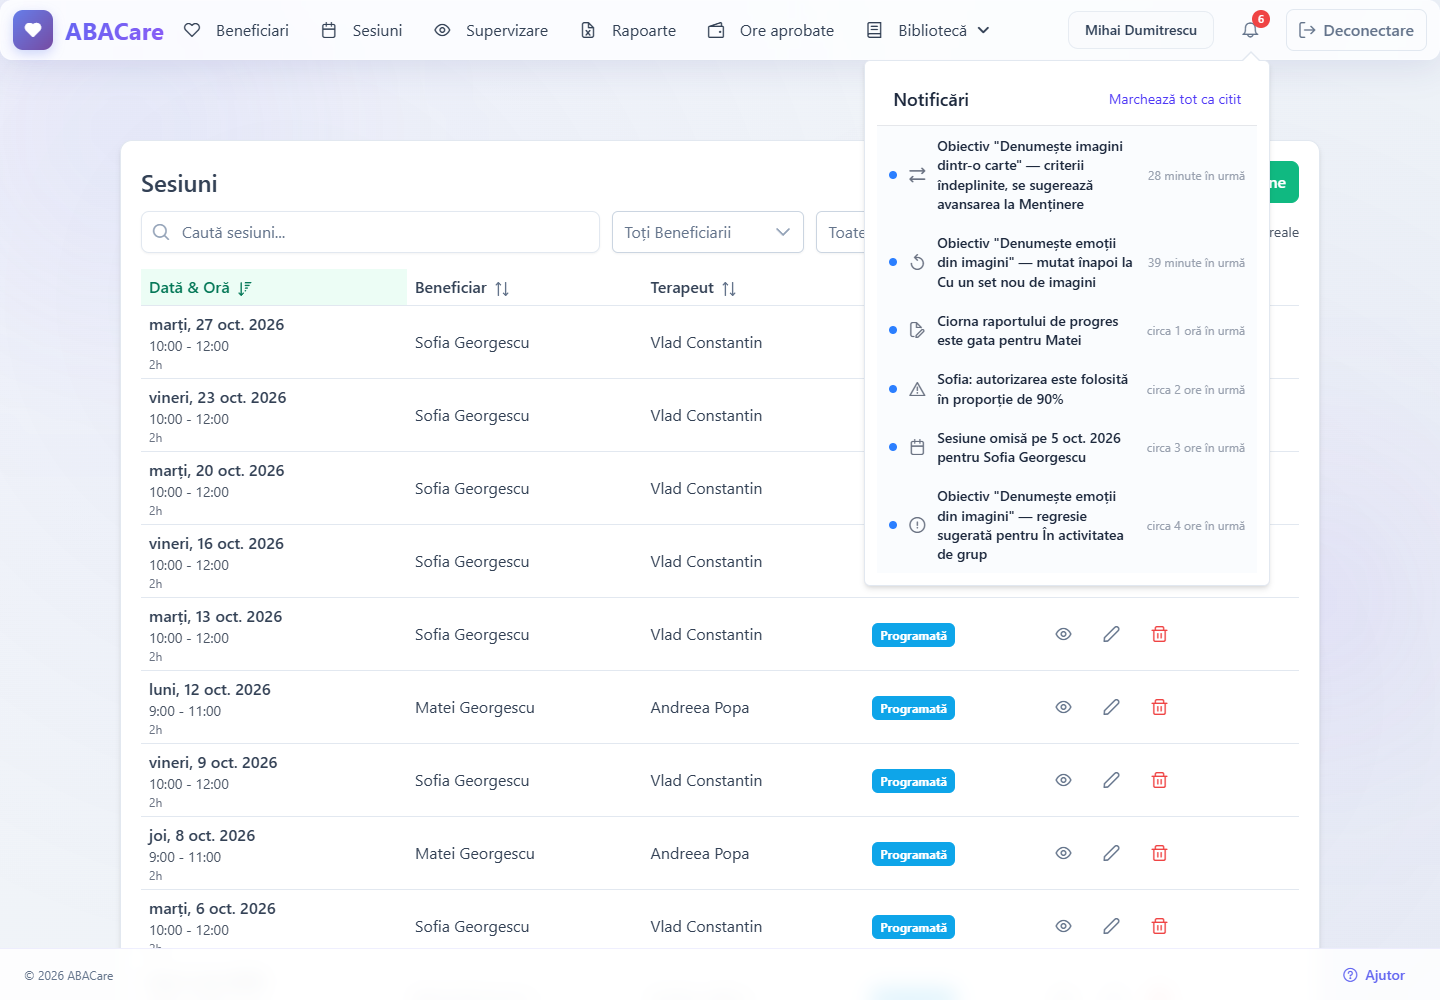Open the Supervizare section
The image size is (1440, 1000).
(491, 30)
